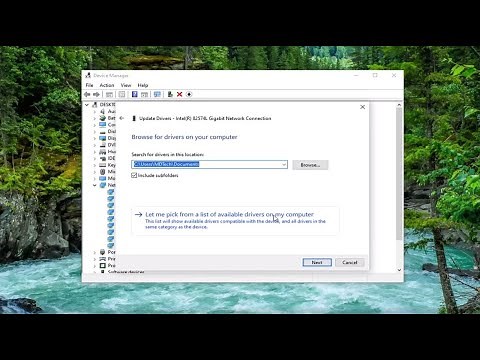
Task: Open the Properties toolbar icon
Action: (x=122, y=94)
